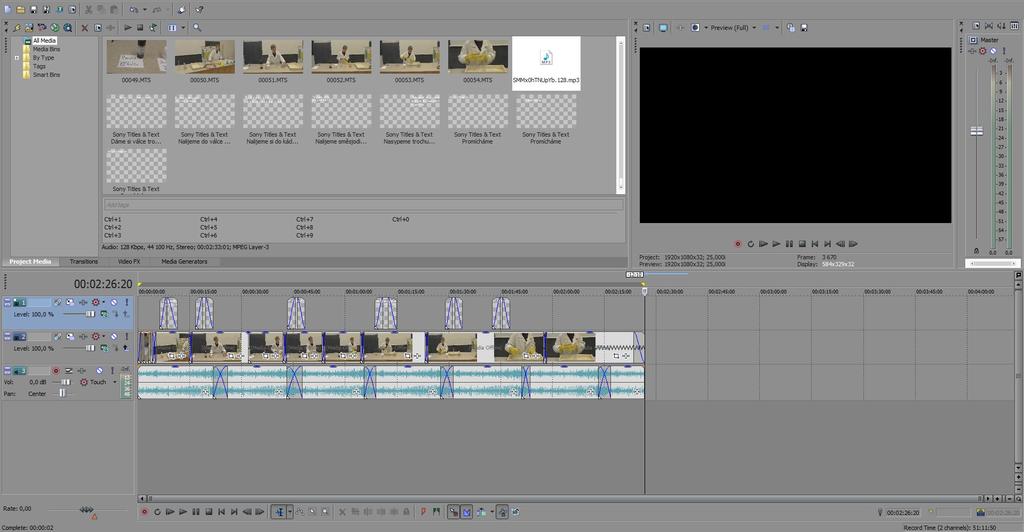
Task: Click the Search Media Bins magnifier icon
Action: tap(197, 28)
